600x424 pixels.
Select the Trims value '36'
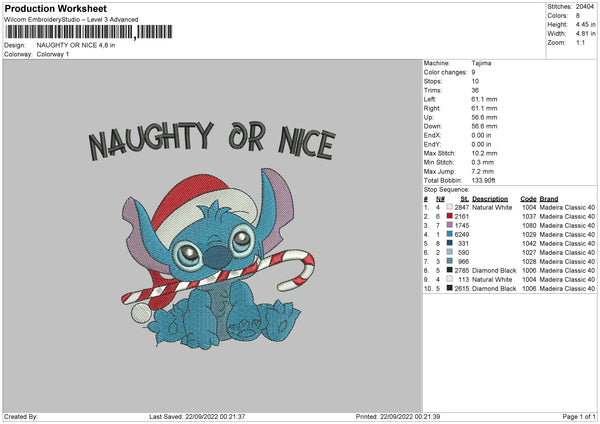[475, 90]
